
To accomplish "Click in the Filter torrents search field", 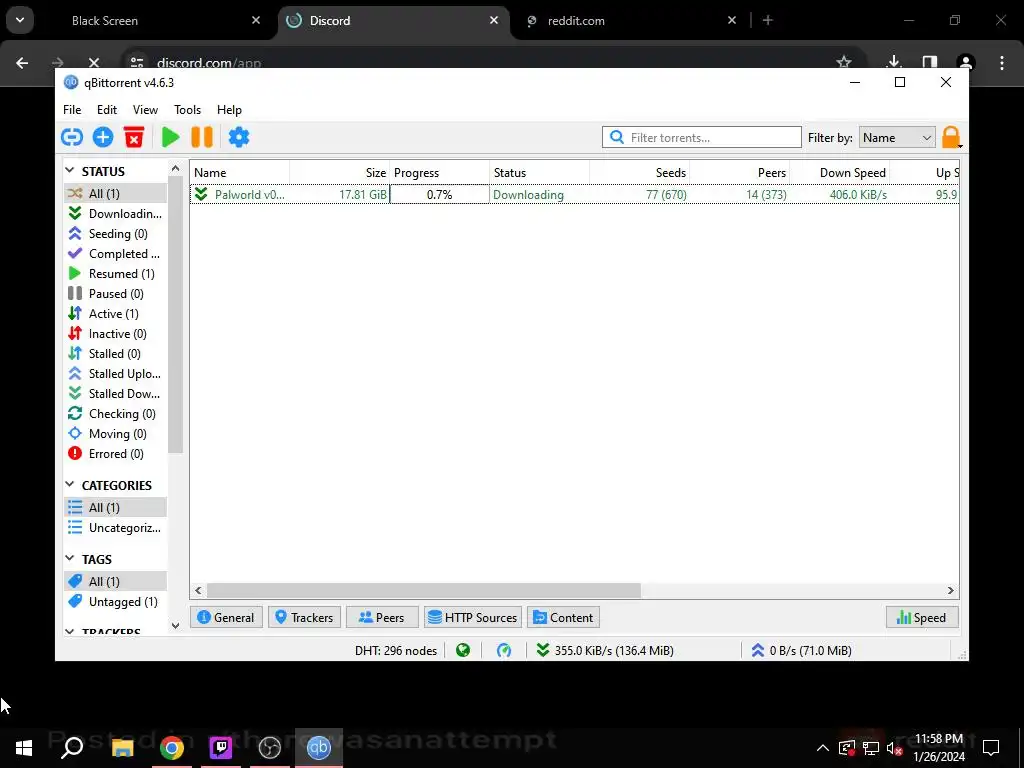I will [702, 137].
